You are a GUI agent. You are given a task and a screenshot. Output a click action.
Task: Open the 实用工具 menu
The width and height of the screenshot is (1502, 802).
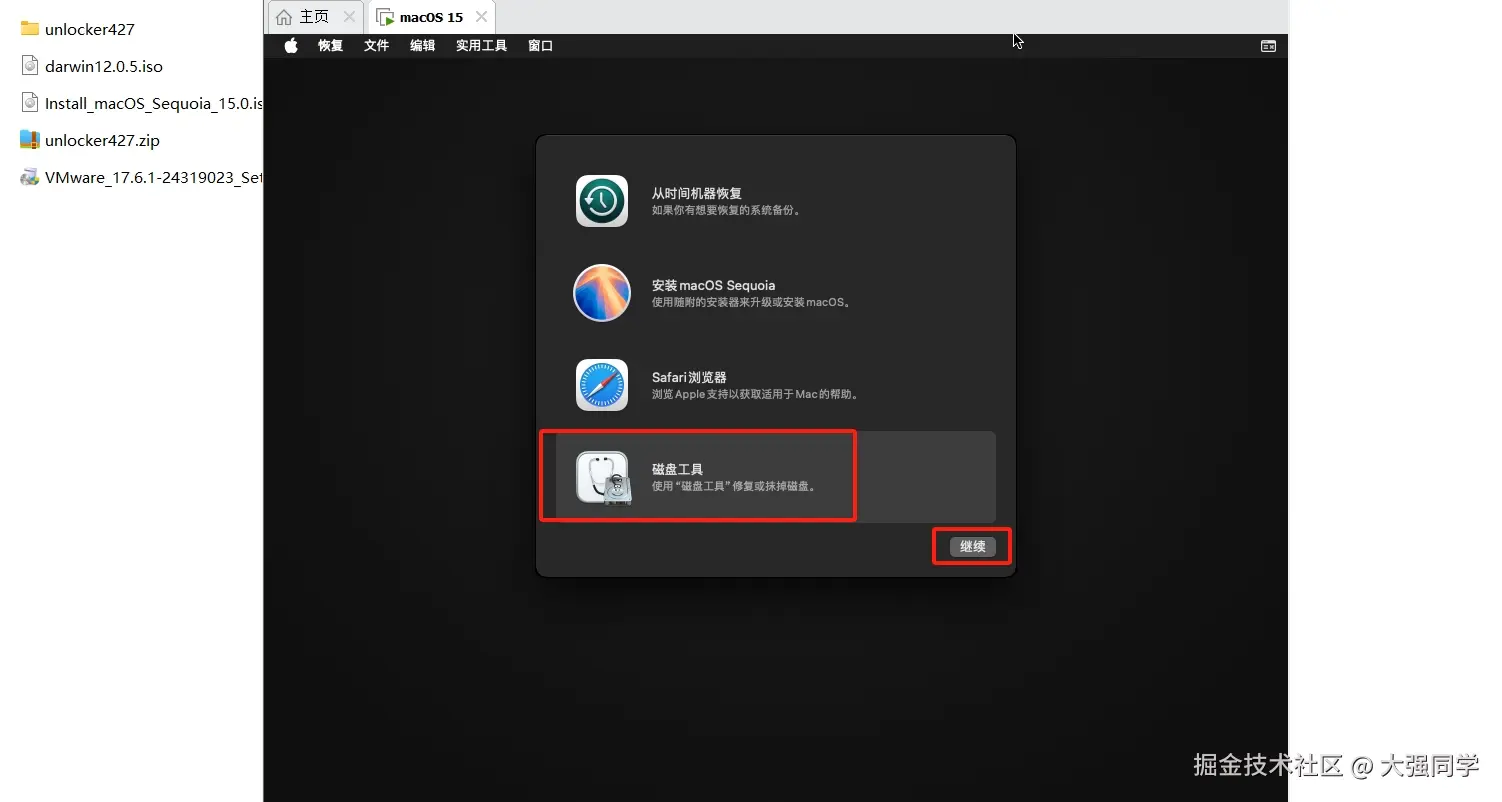[482, 46]
